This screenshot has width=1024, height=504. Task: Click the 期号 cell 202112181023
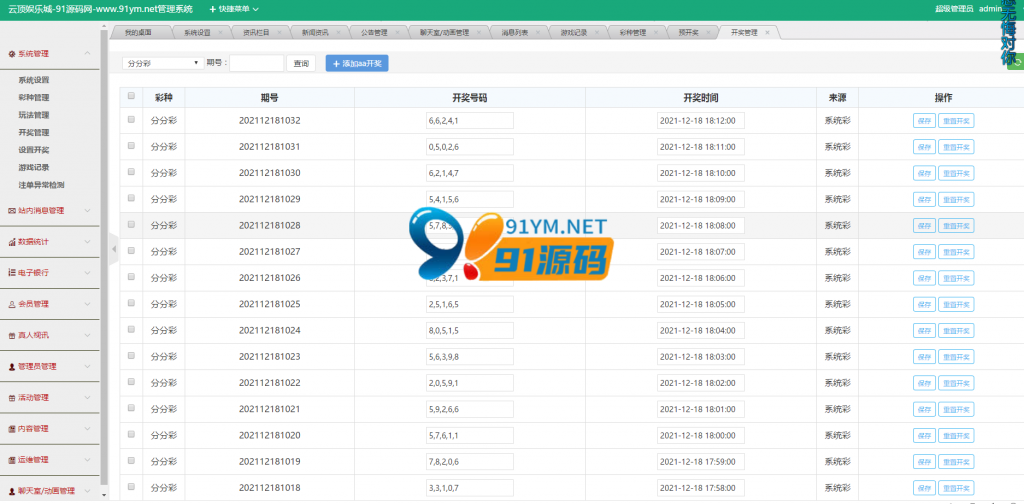pyautogui.click(x=270, y=356)
